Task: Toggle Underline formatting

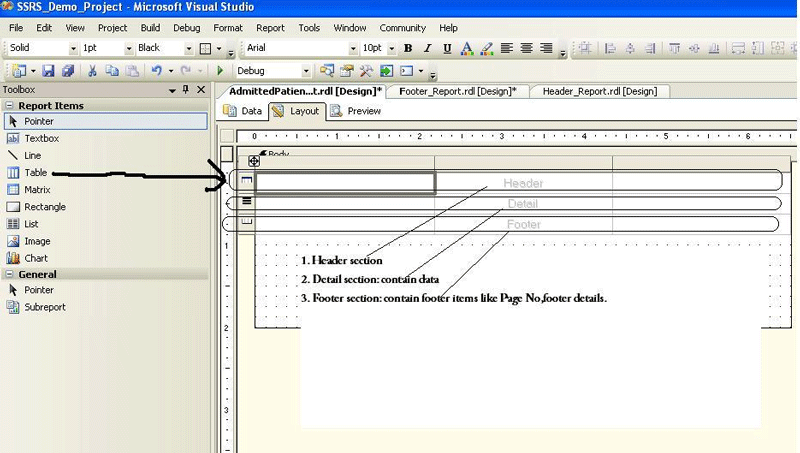Action: (x=447, y=48)
